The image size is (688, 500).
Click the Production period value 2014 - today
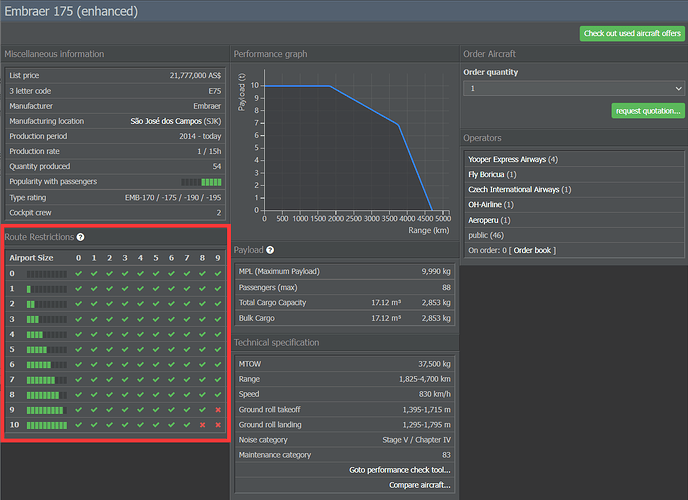(x=200, y=136)
